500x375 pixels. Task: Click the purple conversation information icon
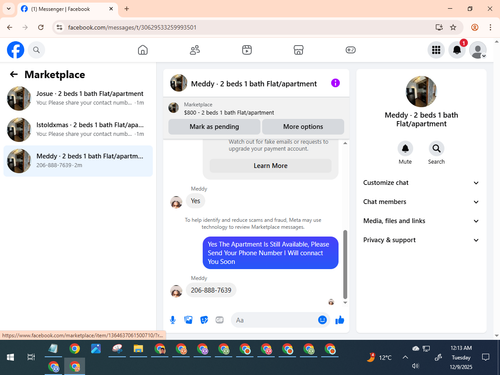(x=335, y=83)
